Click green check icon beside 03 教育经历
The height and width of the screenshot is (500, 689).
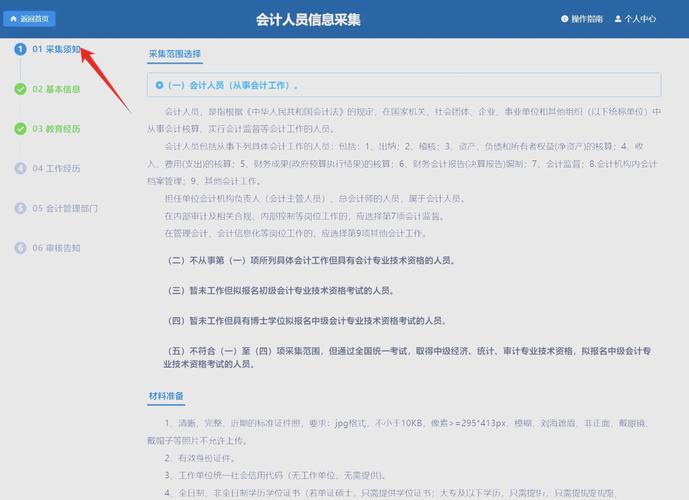[20, 129]
